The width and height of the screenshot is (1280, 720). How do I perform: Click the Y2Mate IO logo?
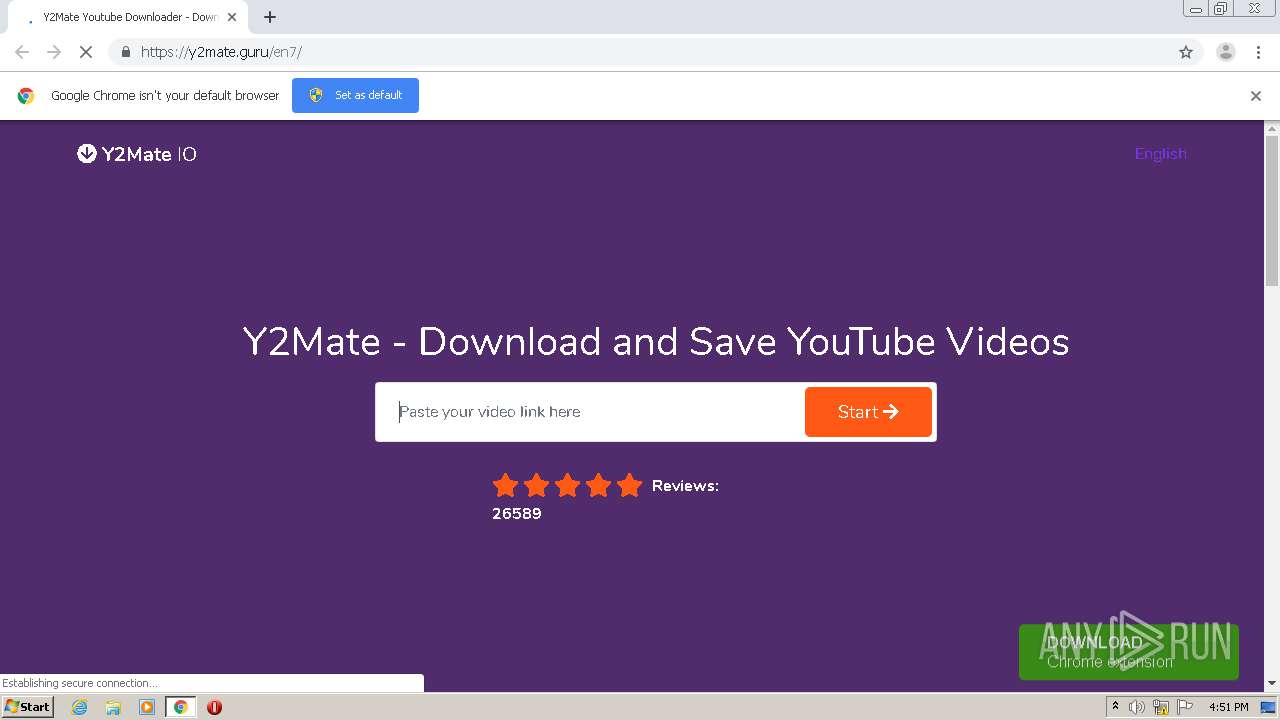tap(137, 154)
